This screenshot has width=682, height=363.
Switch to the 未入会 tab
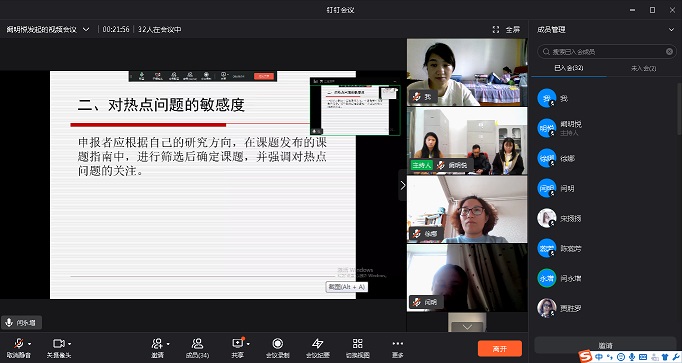pos(643,68)
